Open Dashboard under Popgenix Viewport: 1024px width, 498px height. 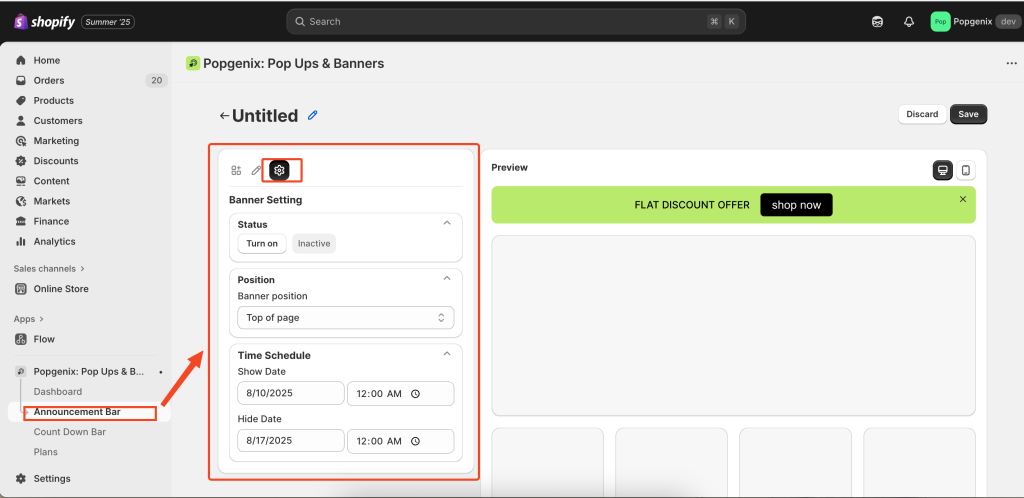pos(58,392)
